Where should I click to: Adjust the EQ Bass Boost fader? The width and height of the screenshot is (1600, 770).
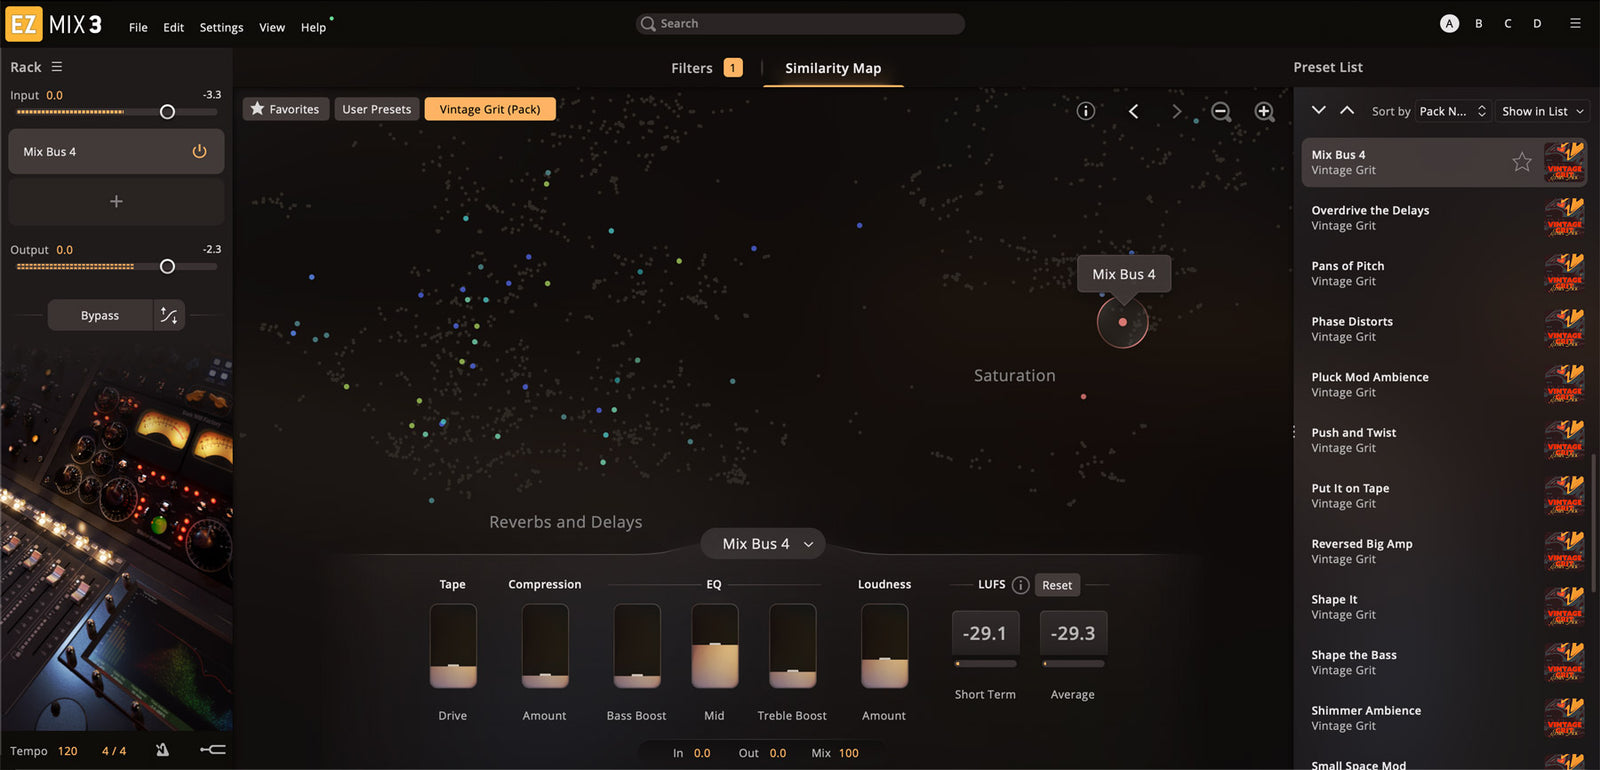pos(637,646)
